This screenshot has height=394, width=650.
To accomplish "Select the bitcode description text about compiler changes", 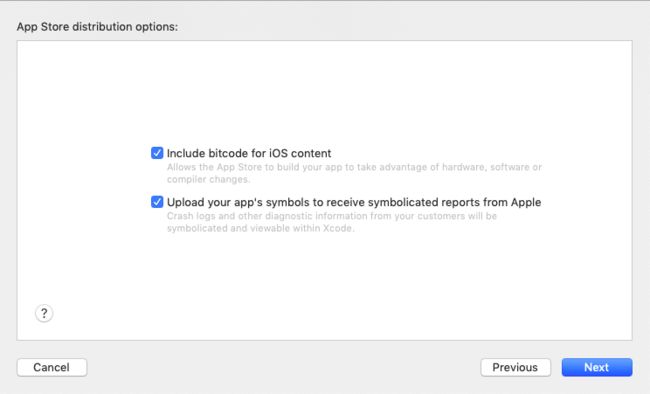I will pos(354,173).
